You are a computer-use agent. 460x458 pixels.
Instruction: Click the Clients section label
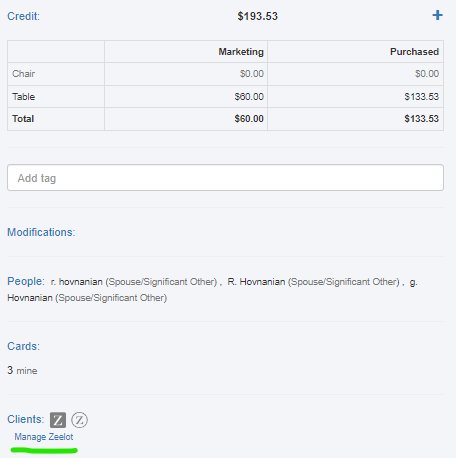coord(25,419)
